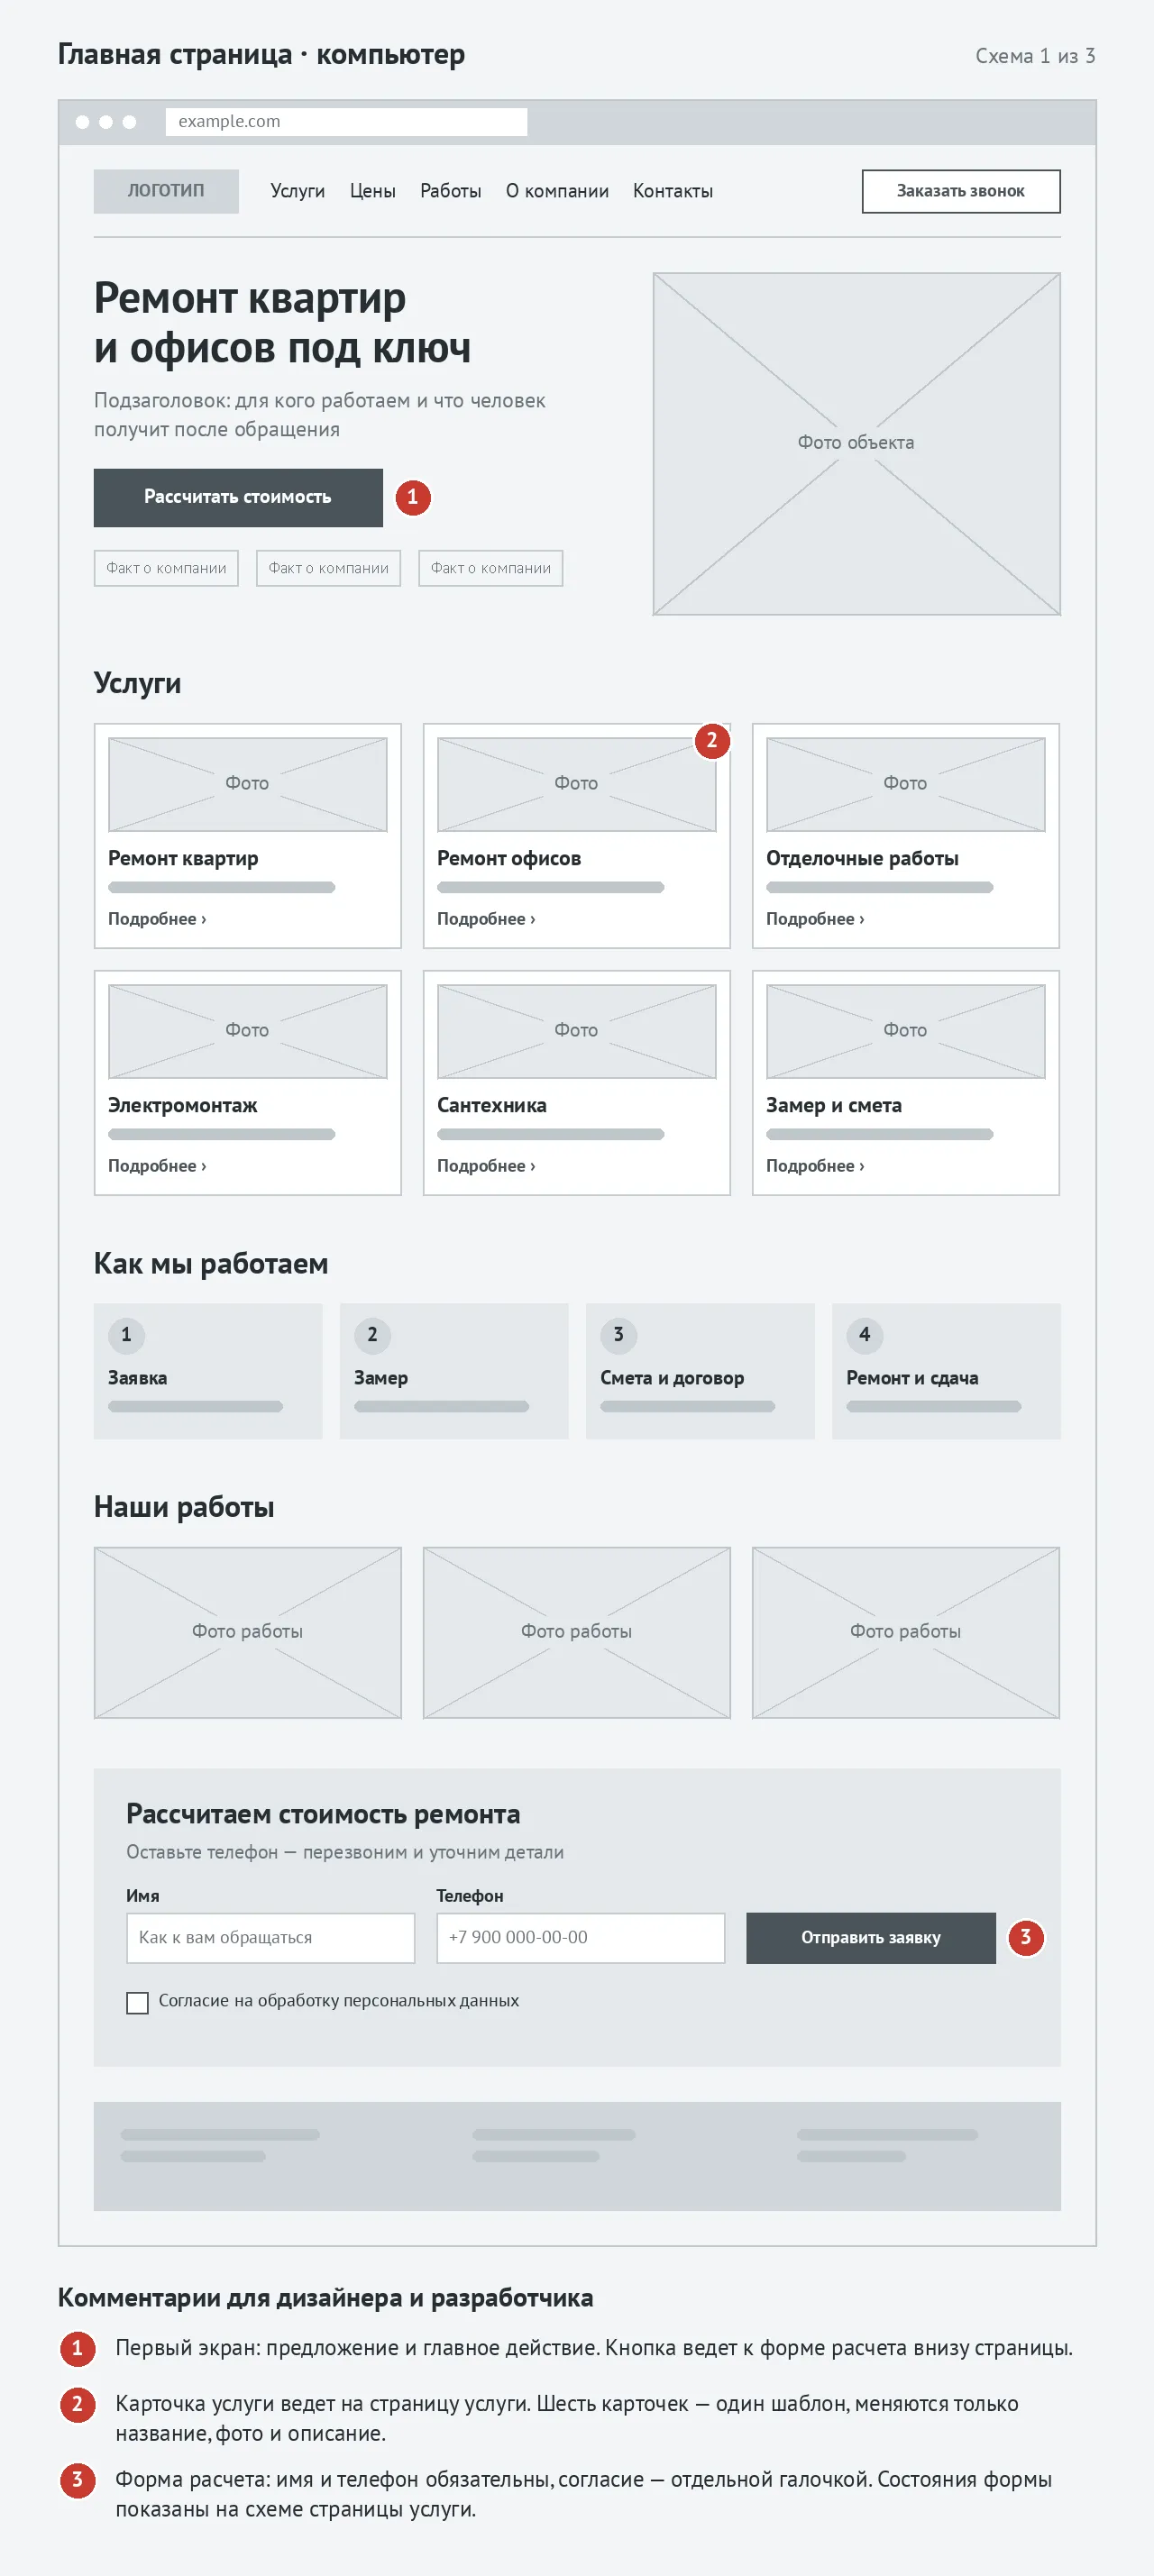Viewport: 1154px width, 2576px height.
Task: Click the photo in the Сантехника card
Action: click(576, 1031)
